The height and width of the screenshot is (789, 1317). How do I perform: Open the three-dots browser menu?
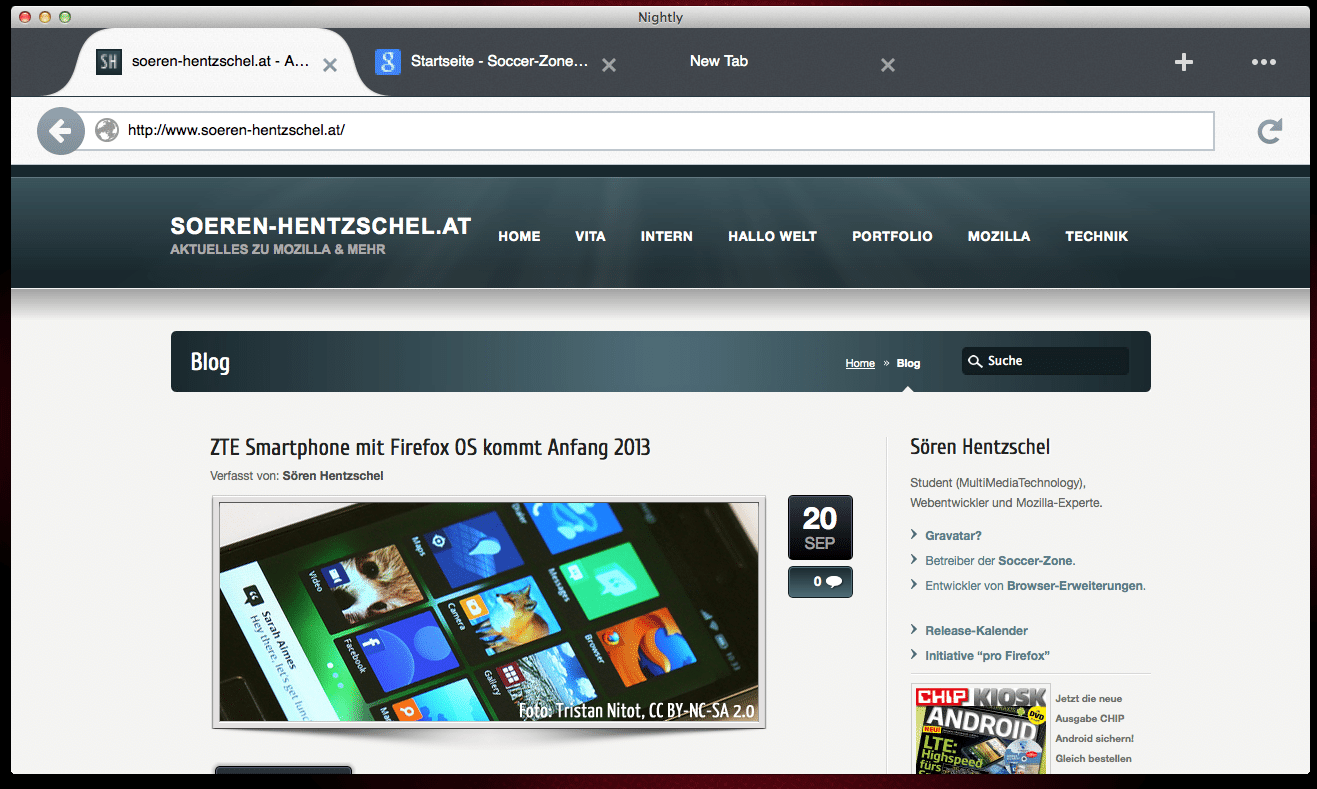[1264, 62]
